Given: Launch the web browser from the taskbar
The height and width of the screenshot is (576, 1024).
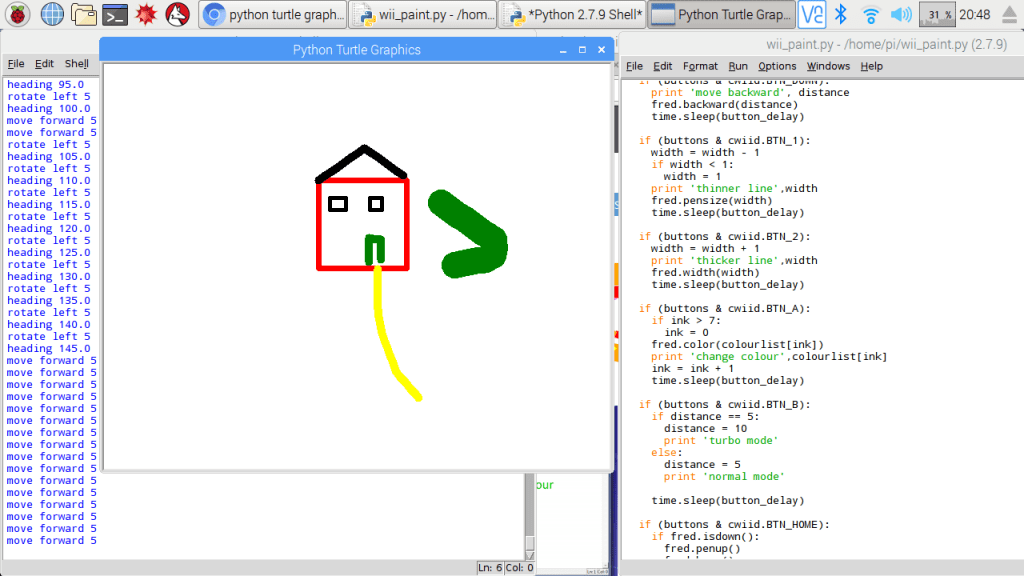Looking at the screenshot, I should [x=53, y=15].
